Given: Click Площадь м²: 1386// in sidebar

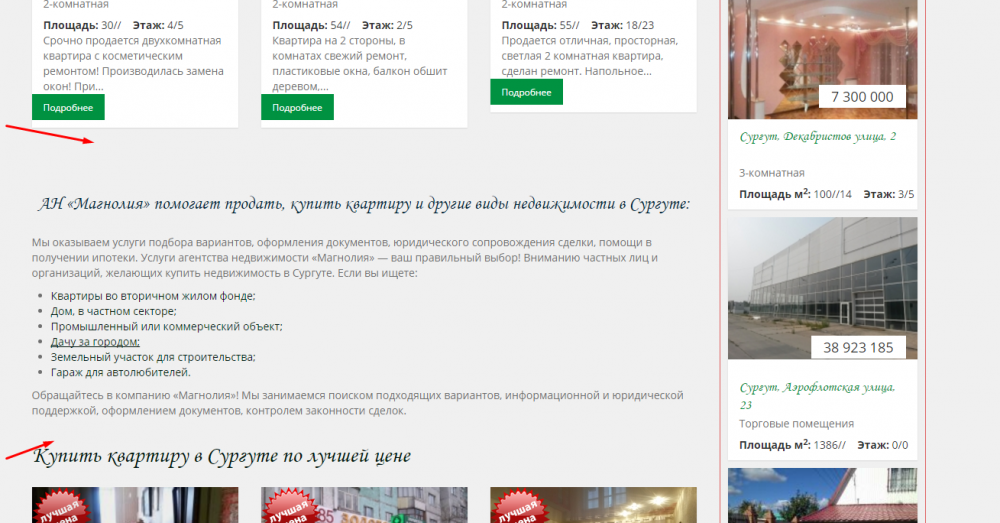Looking at the screenshot, I should coord(792,445).
